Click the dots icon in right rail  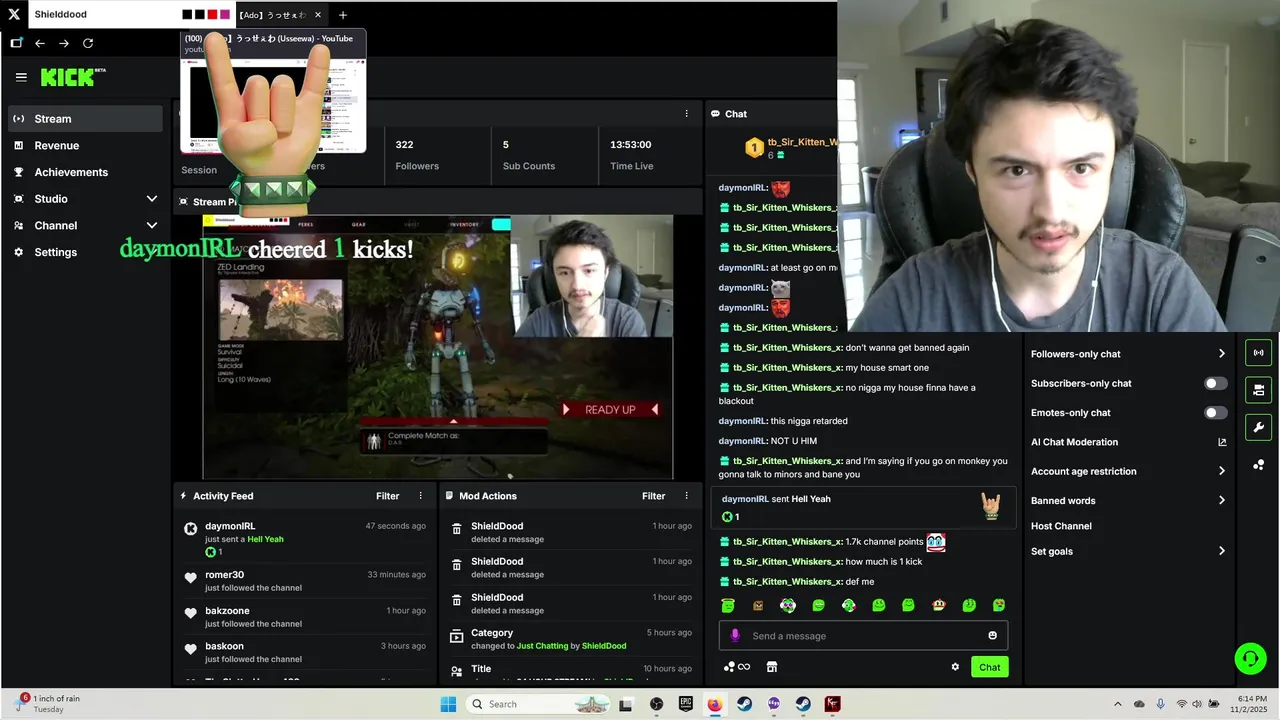(x=1258, y=465)
